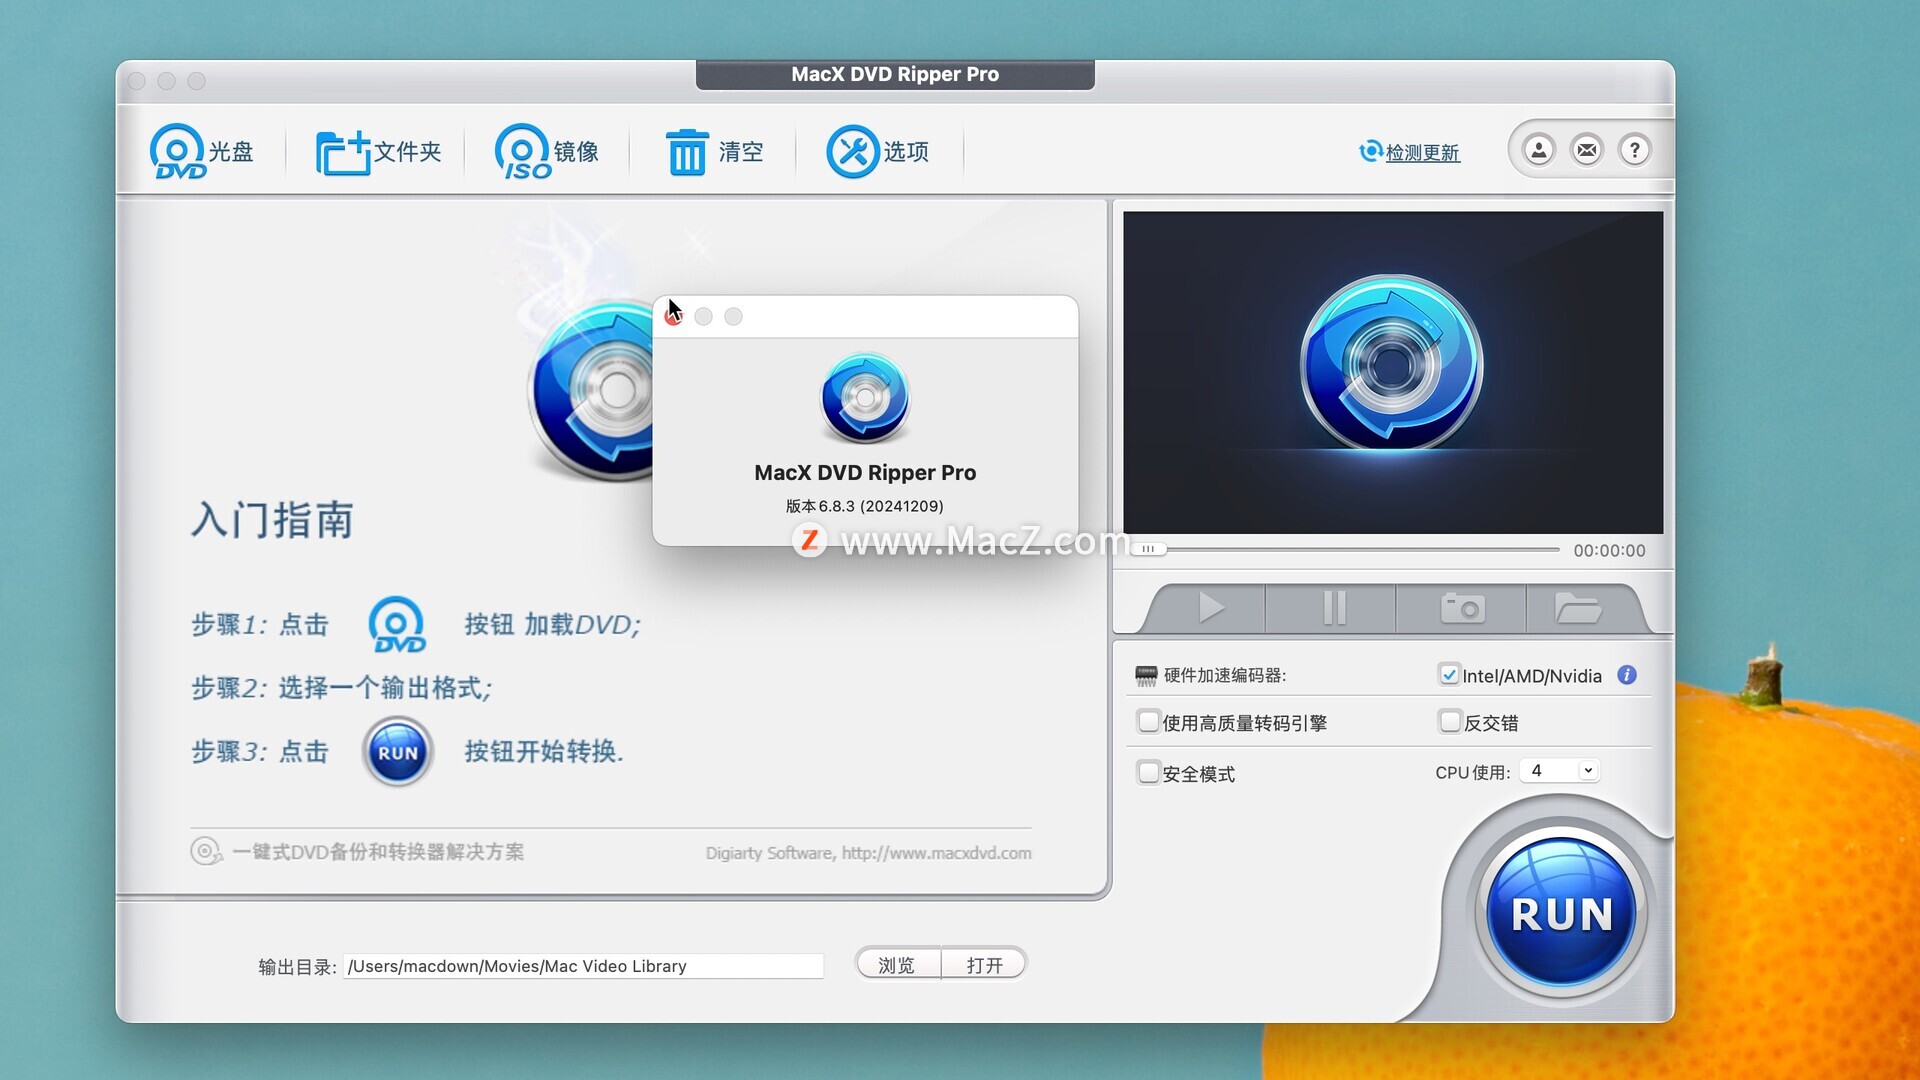This screenshot has width=1920, height=1080.
Task: Click the About dialog app icon
Action: 865,398
